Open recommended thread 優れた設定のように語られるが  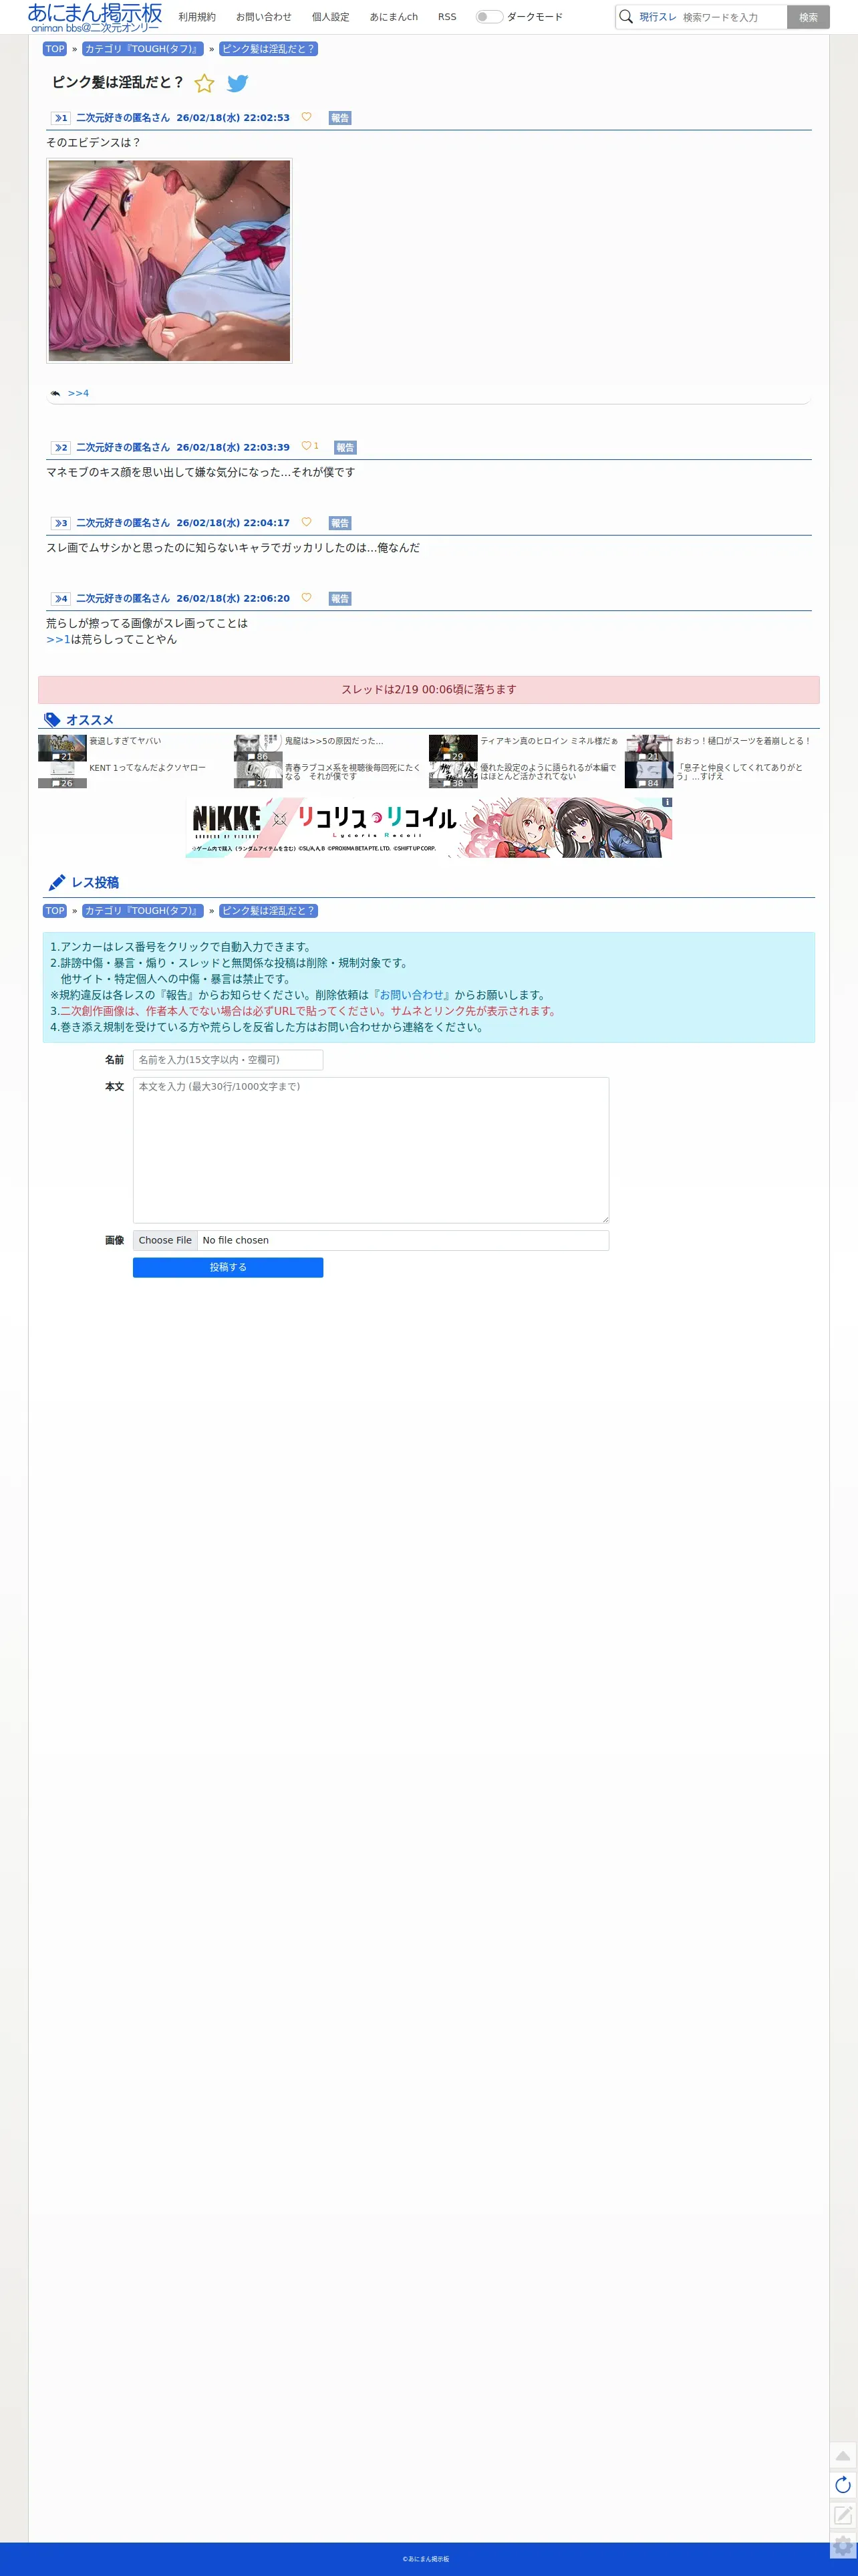(548, 772)
